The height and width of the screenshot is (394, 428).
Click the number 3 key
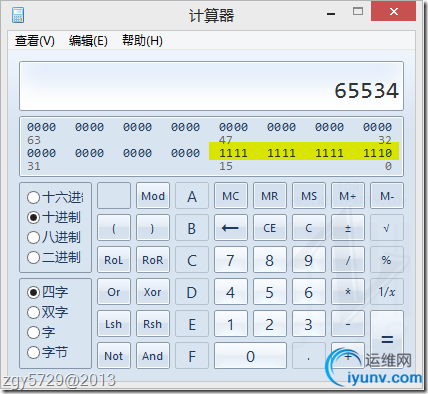(309, 324)
